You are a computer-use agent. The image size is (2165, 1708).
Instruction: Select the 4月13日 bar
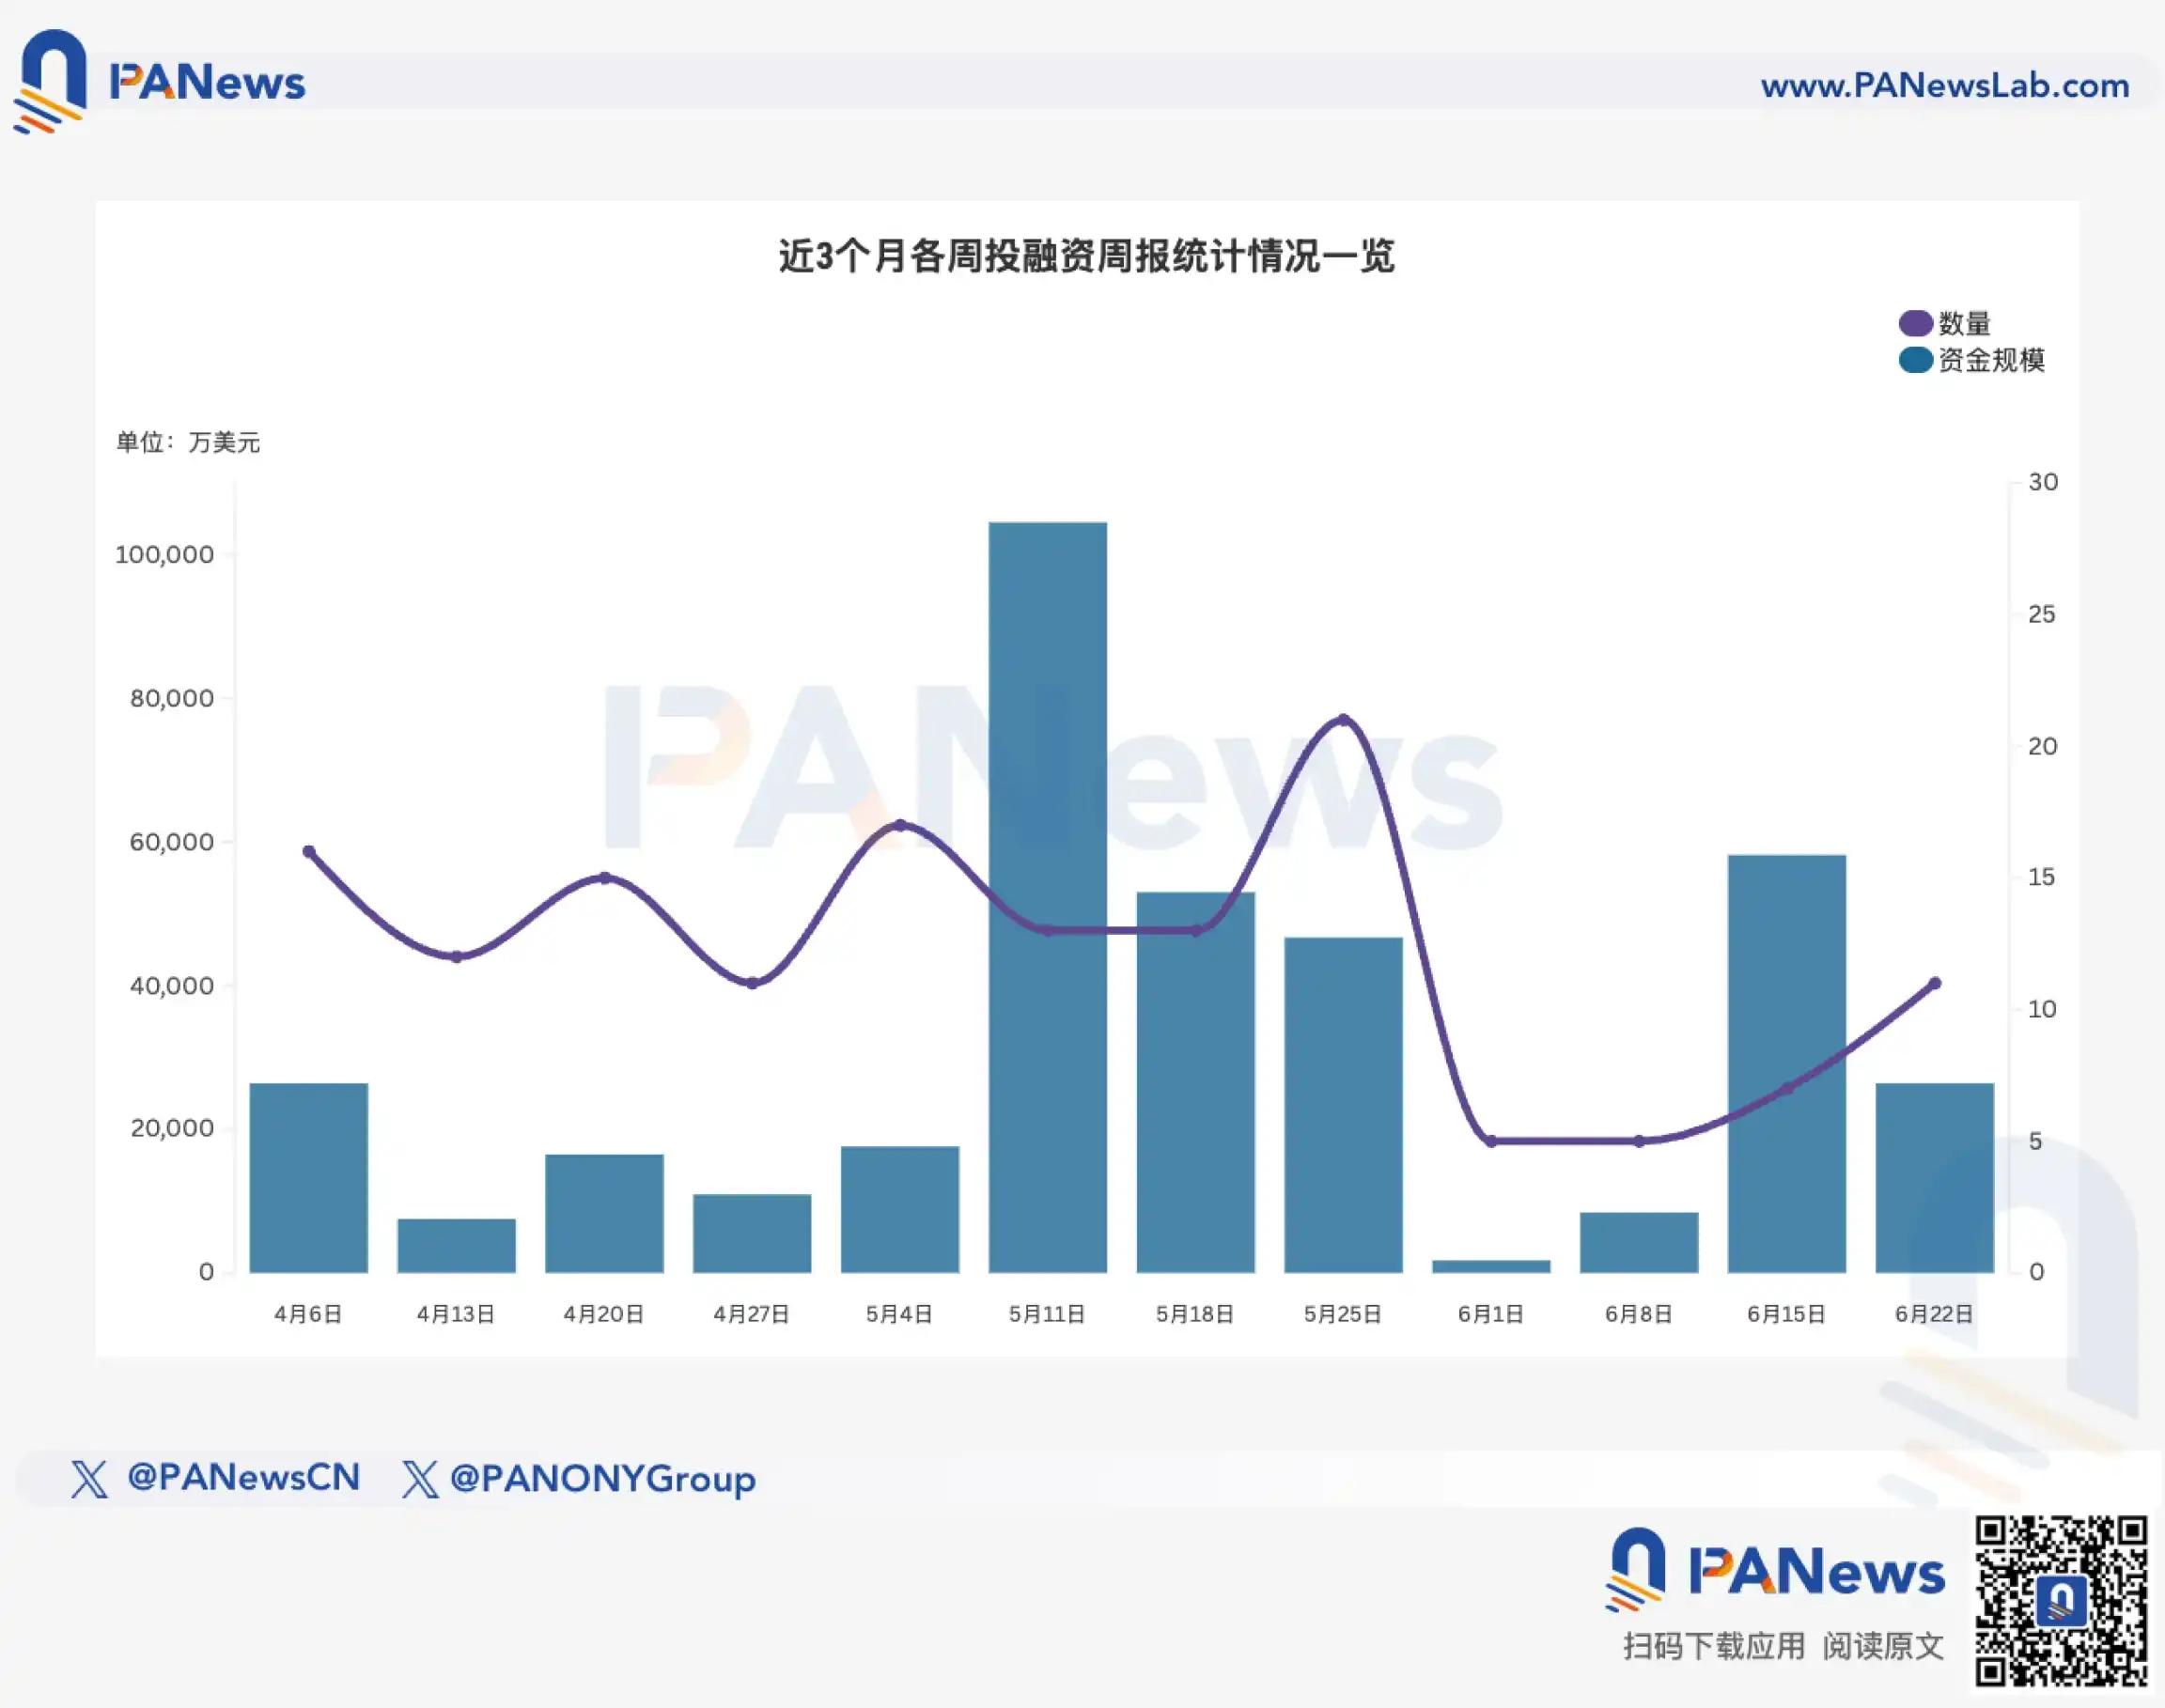(x=457, y=1246)
